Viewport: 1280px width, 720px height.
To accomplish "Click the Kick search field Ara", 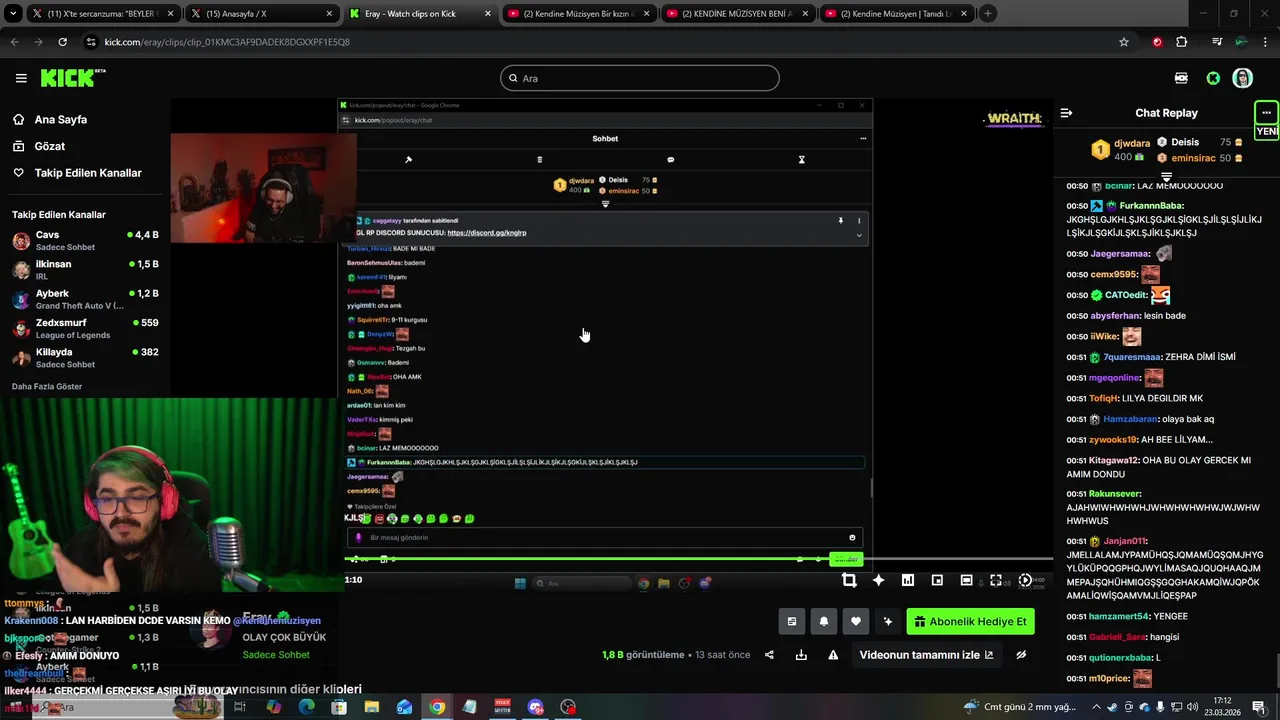I will pos(640,78).
